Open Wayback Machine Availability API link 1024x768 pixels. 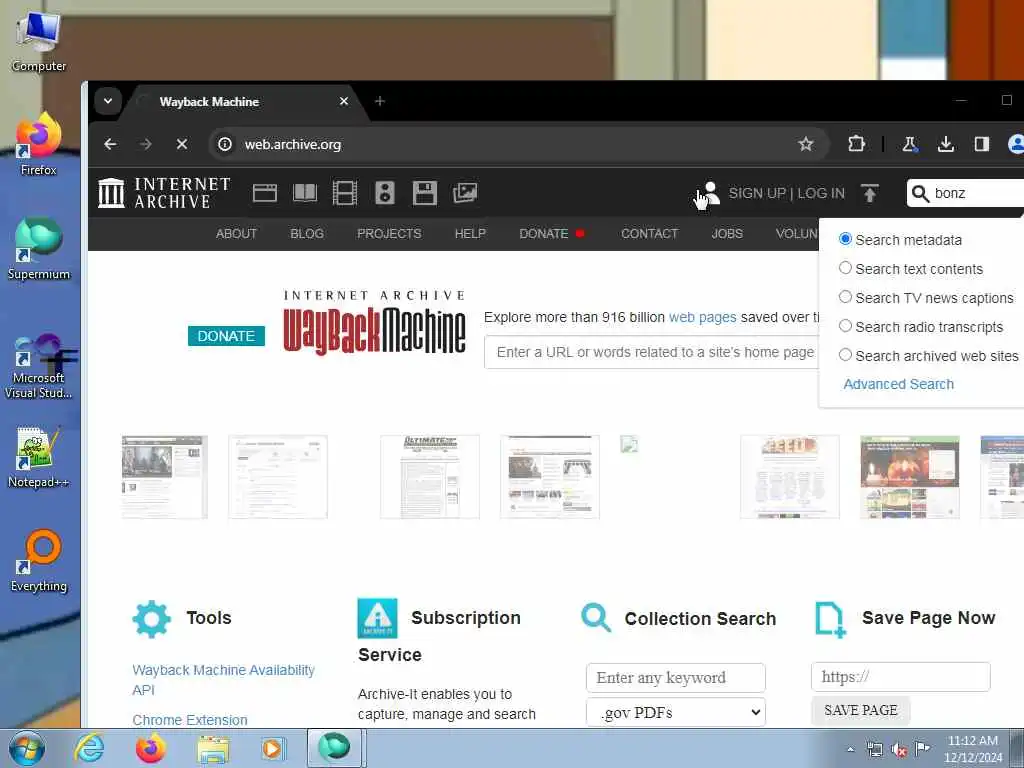pyautogui.click(x=223, y=680)
